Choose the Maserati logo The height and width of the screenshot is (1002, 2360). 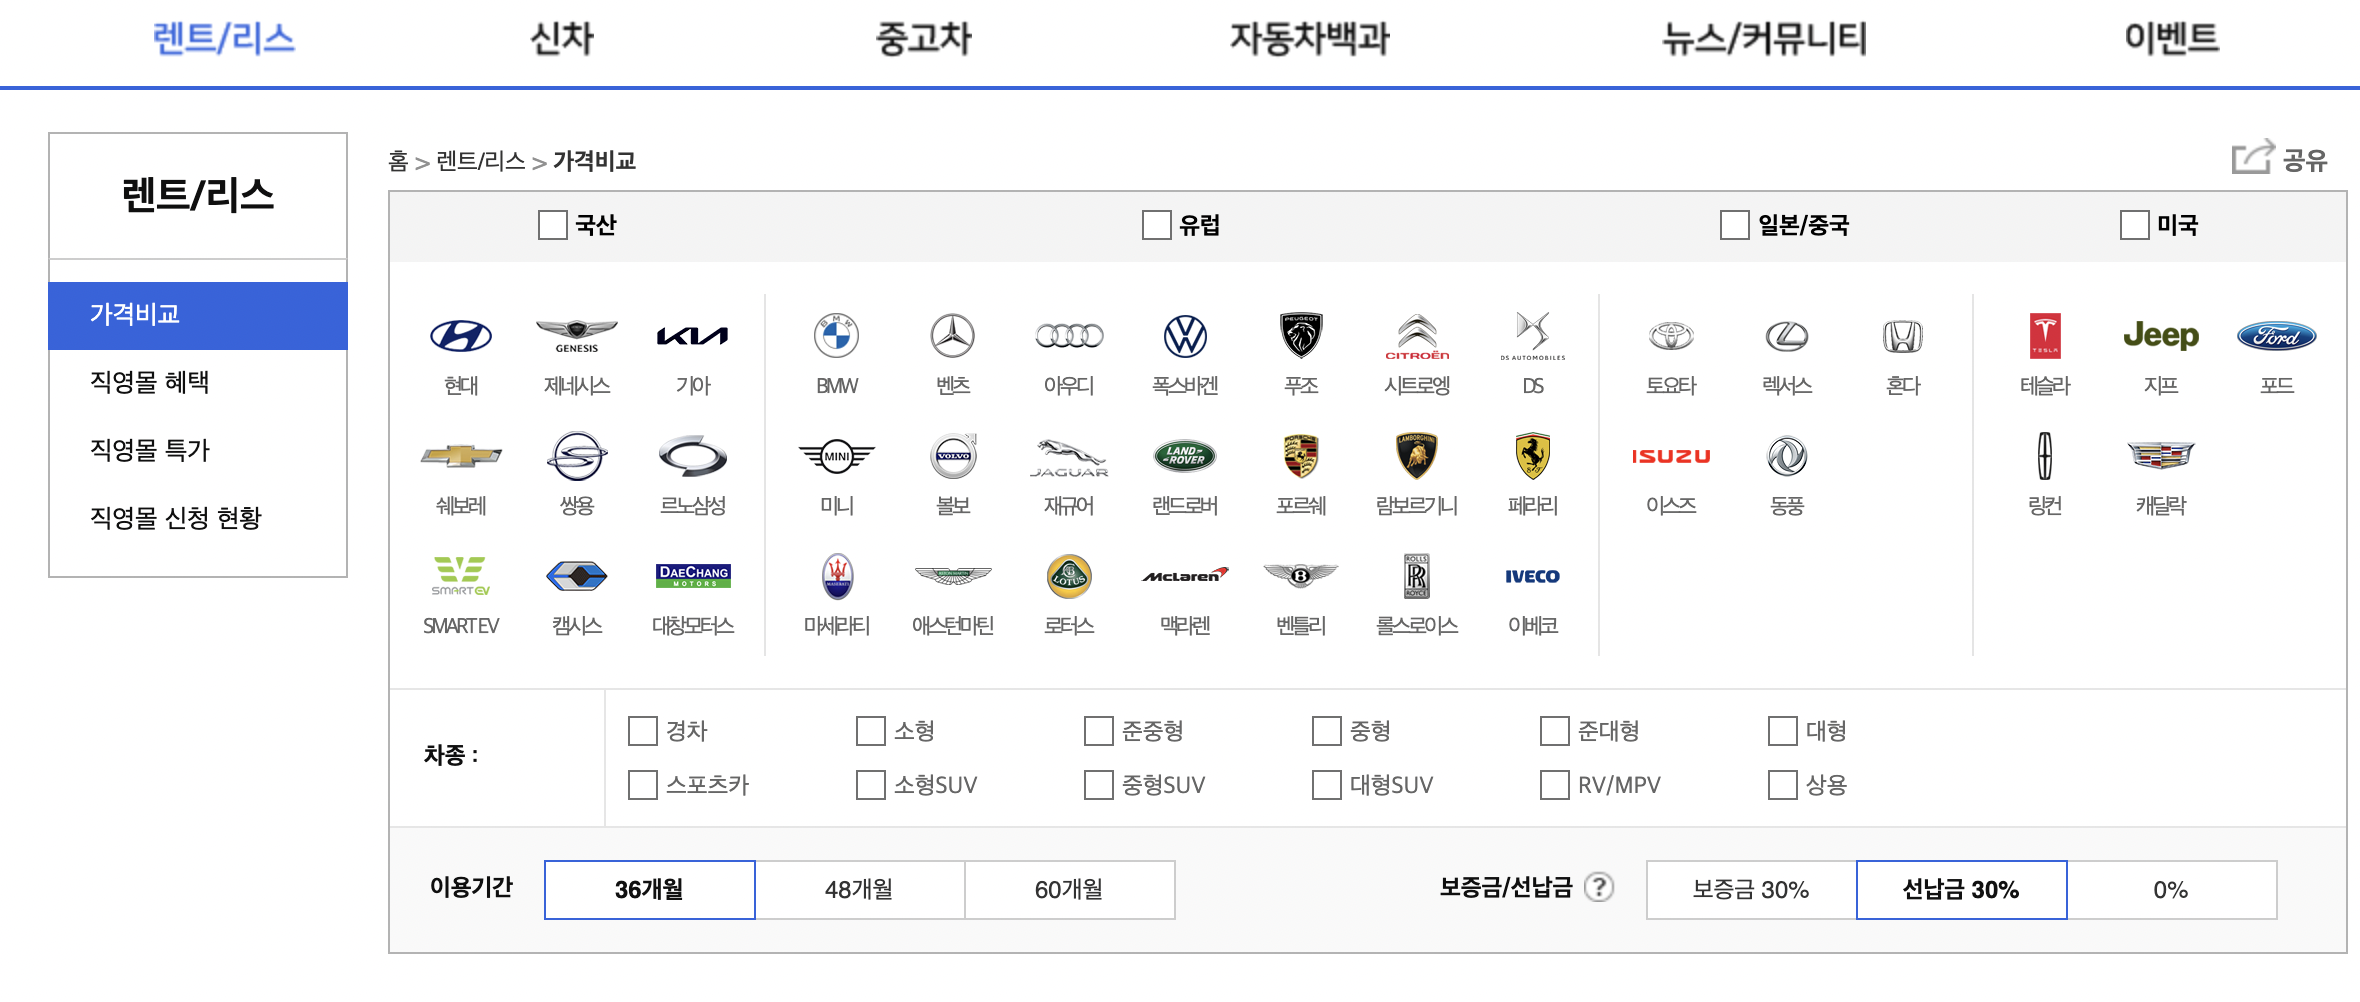coord(837,576)
